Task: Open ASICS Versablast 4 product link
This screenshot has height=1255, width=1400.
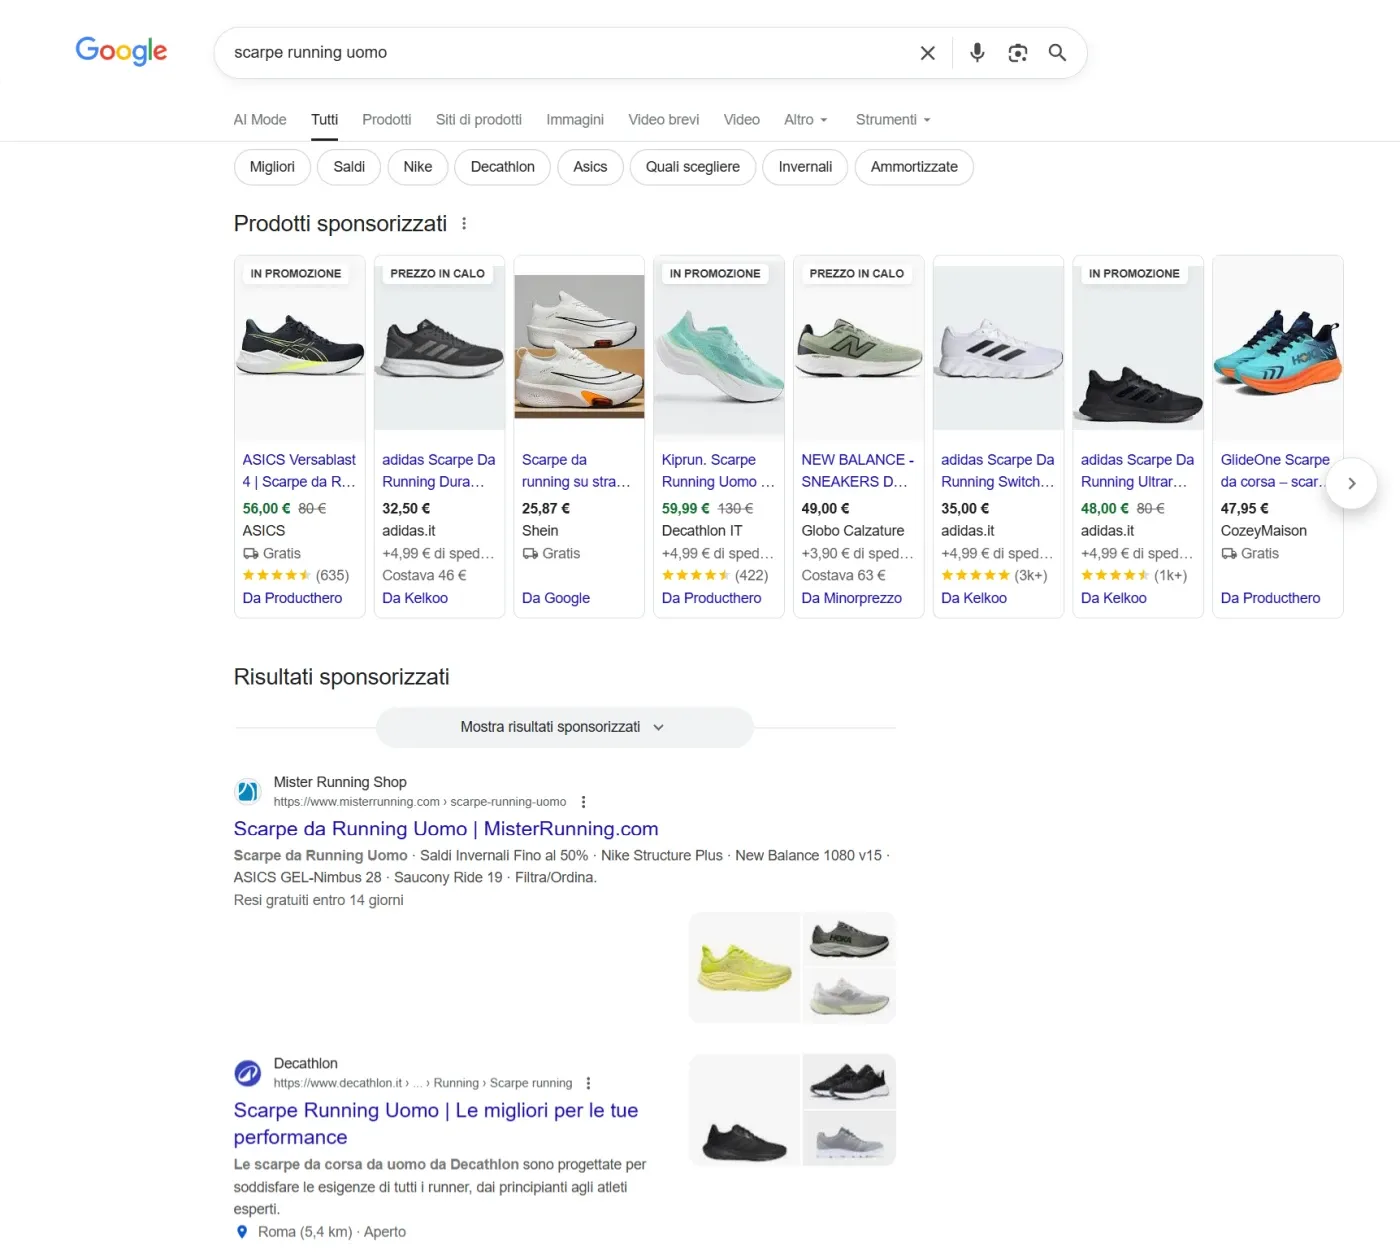Action: 299,470
